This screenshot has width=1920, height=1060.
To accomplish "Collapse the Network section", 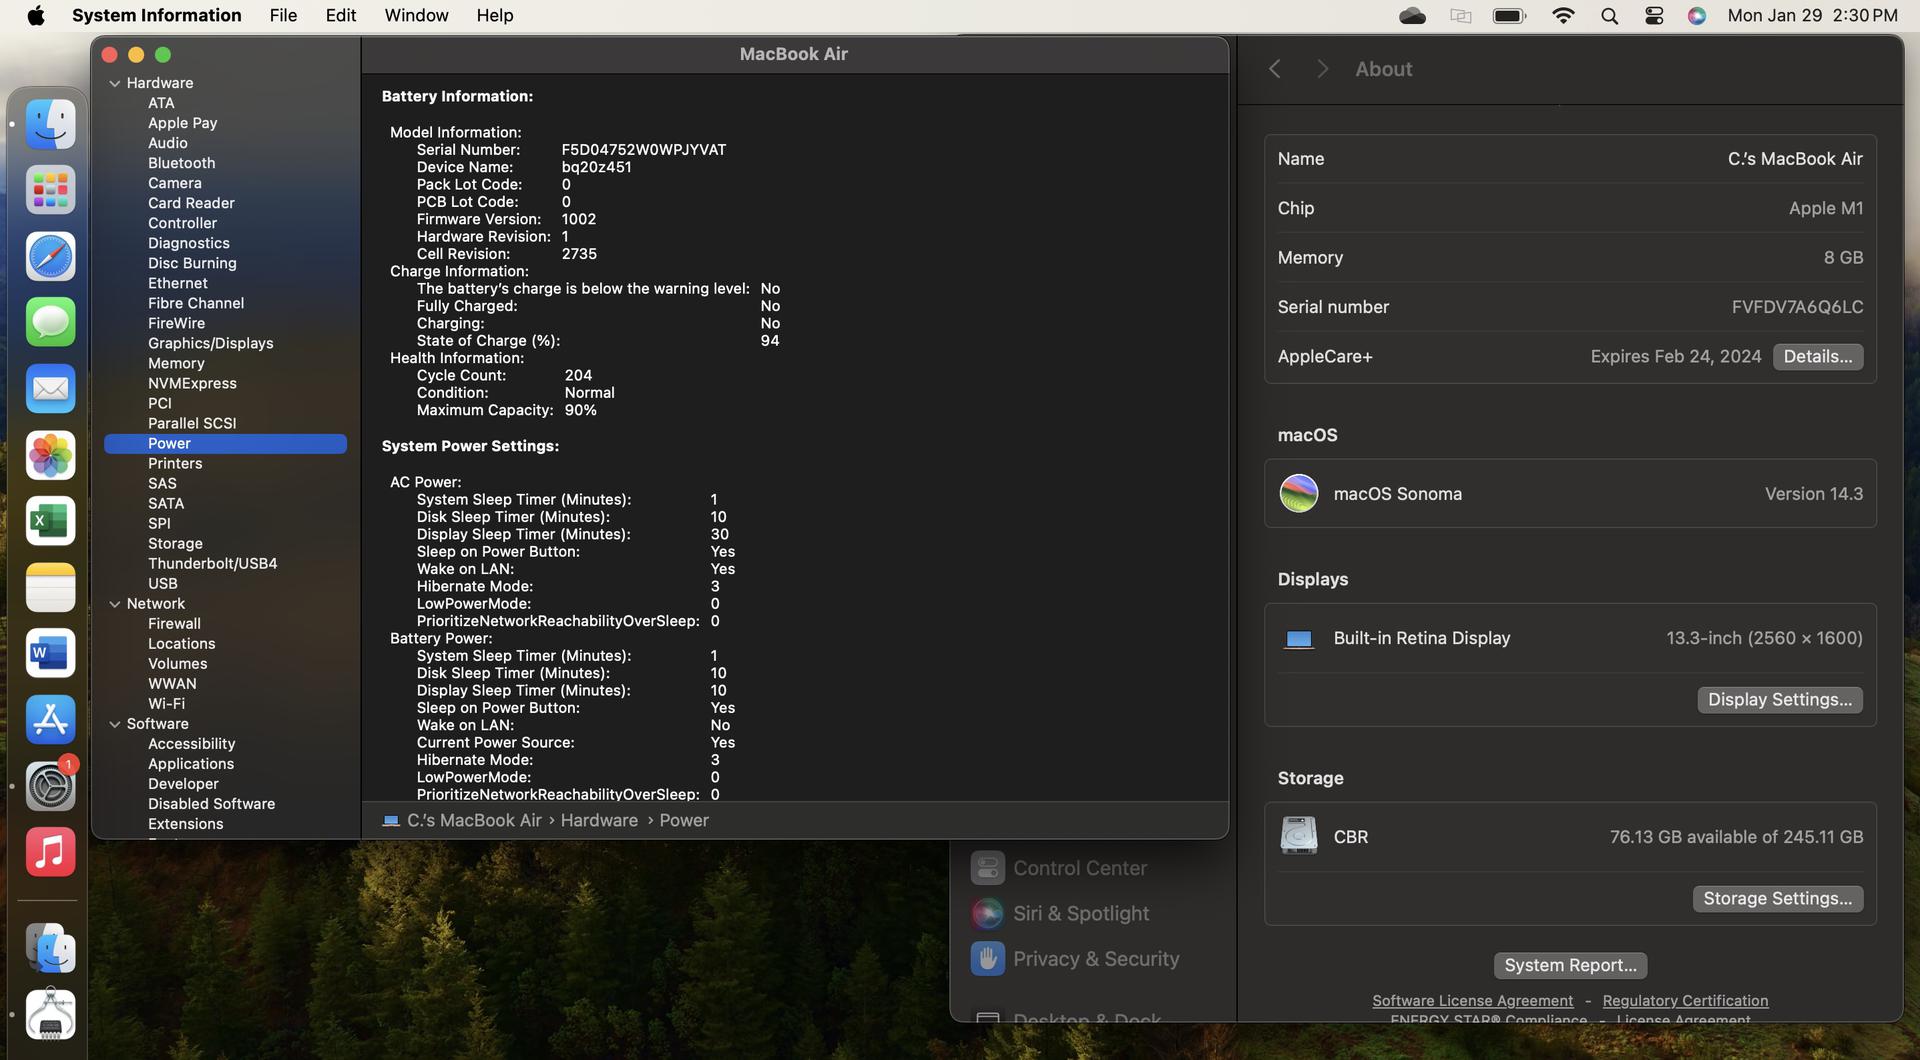I will (x=114, y=604).
